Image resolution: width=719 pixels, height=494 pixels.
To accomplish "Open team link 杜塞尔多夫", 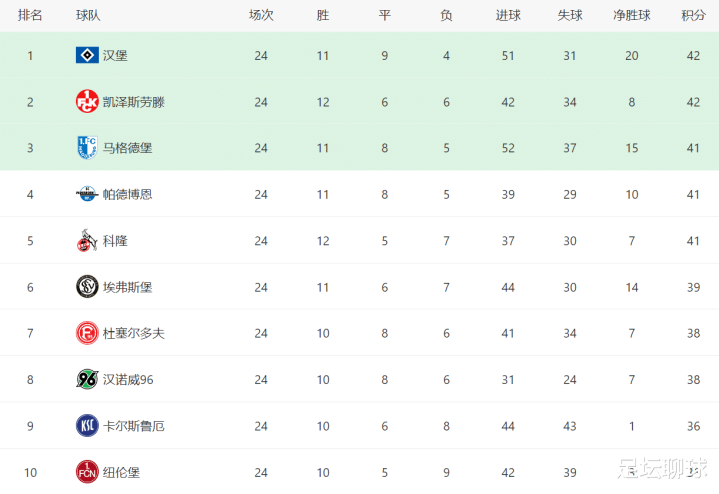I will coord(133,333).
